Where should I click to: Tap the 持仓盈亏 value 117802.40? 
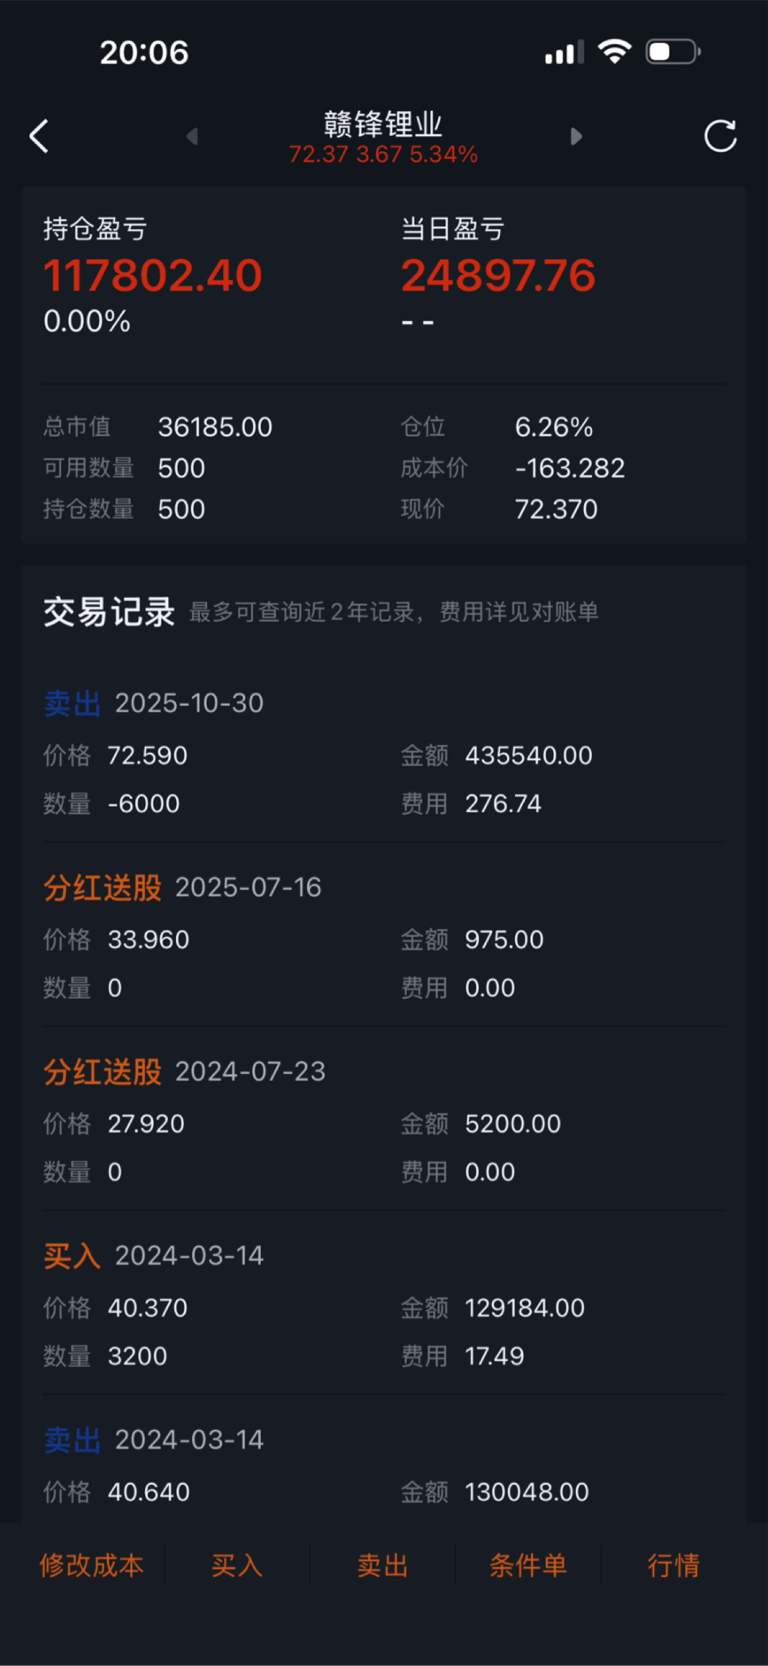(x=152, y=276)
